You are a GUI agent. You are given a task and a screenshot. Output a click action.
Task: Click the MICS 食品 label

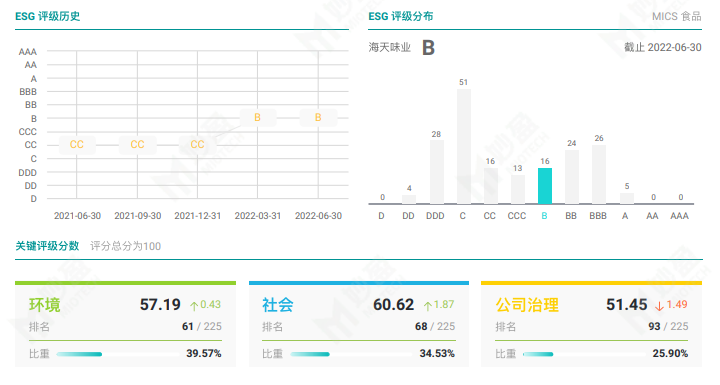[677, 17]
